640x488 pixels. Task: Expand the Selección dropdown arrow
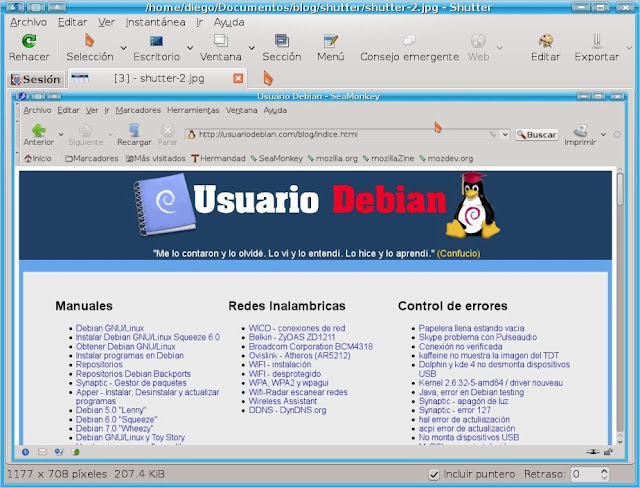123,48
